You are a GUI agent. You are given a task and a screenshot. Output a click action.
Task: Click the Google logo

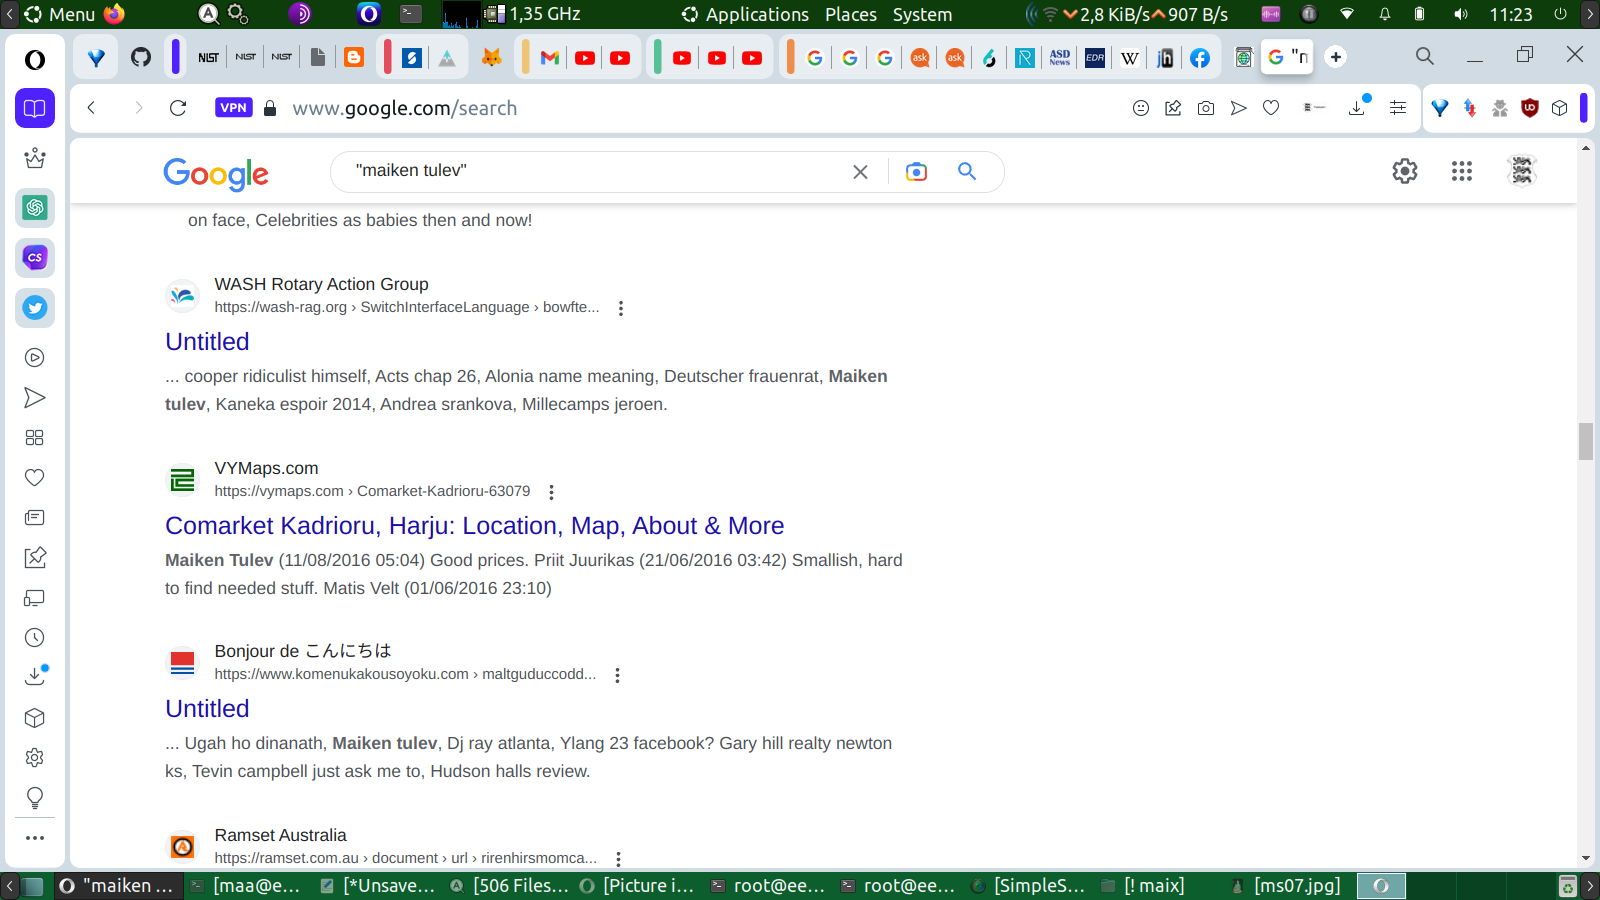click(216, 174)
